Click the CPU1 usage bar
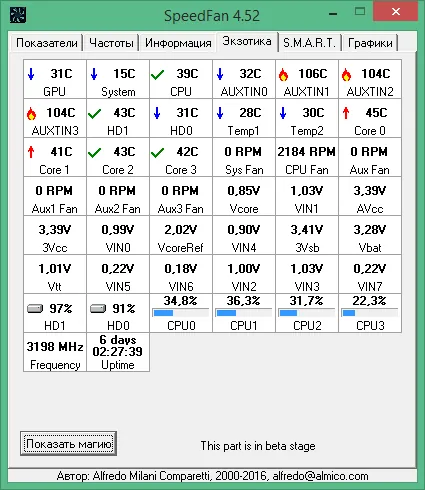 [244, 313]
